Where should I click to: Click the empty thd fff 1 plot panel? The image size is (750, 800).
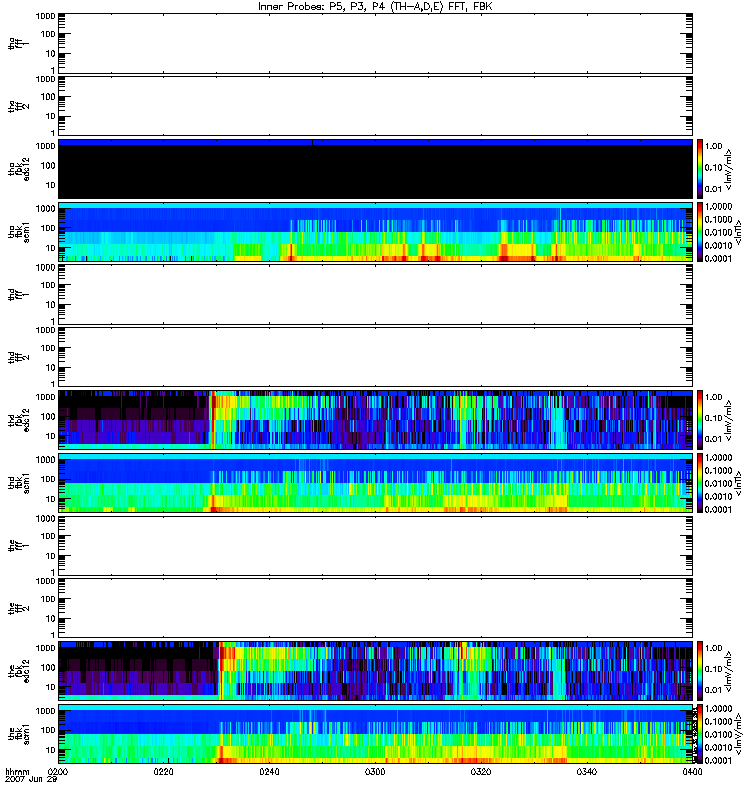click(375, 294)
